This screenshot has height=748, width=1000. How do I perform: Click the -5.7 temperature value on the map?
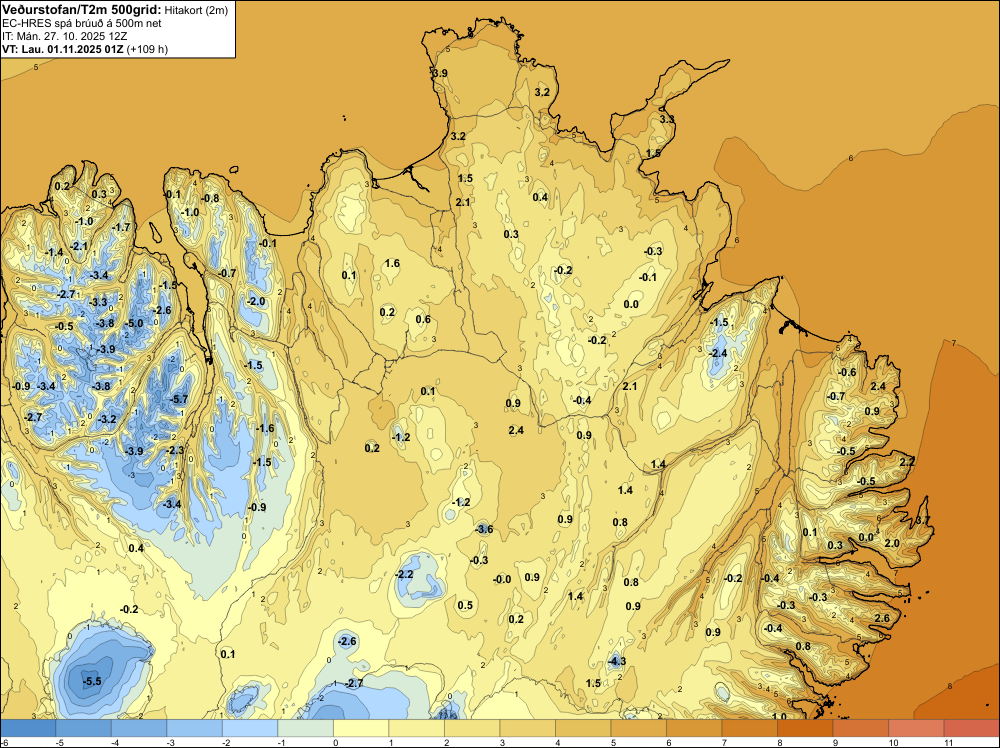180,399
